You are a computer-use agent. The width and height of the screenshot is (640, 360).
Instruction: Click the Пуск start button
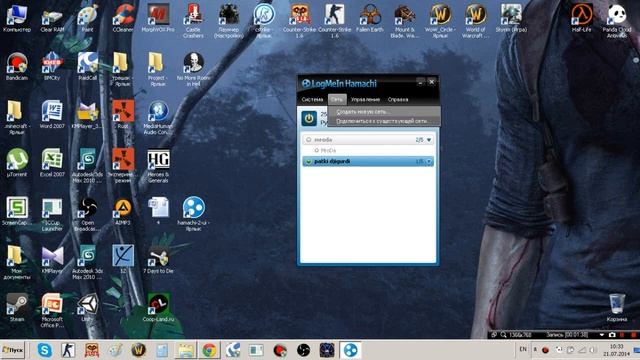pos(13,350)
